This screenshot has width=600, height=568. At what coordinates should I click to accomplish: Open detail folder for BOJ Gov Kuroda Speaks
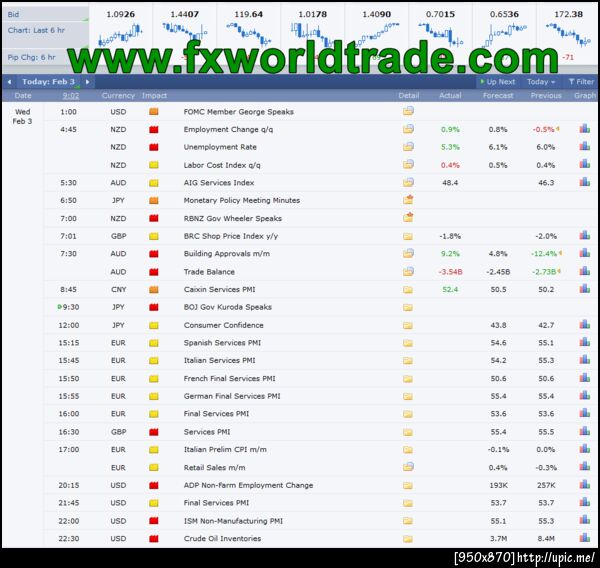point(408,307)
